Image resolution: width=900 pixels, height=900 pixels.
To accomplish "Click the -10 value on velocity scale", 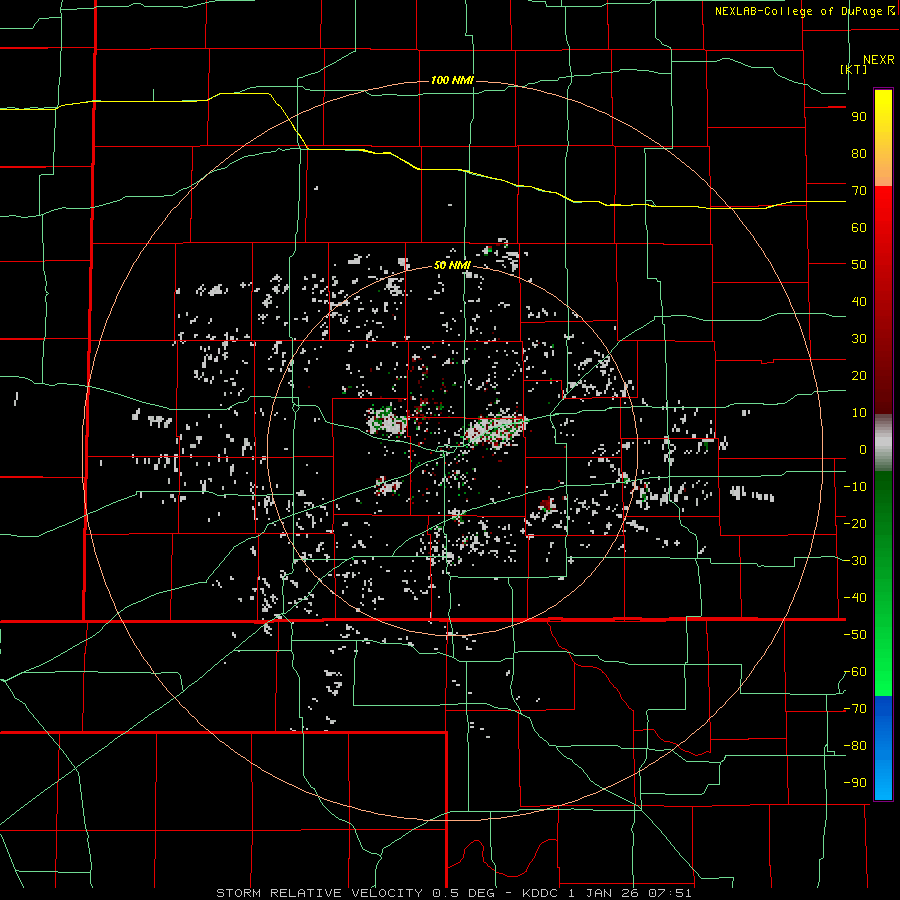I will click(x=855, y=487).
